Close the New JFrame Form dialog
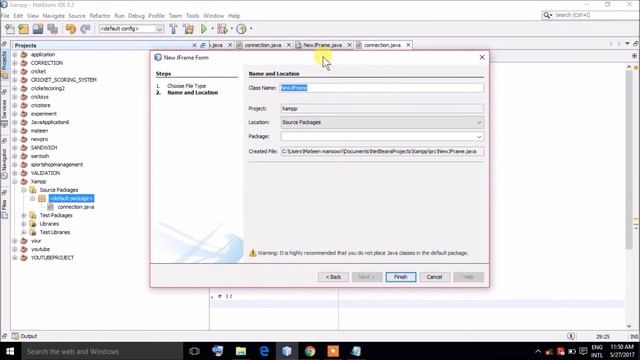This screenshot has width=640, height=360. click(482, 58)
